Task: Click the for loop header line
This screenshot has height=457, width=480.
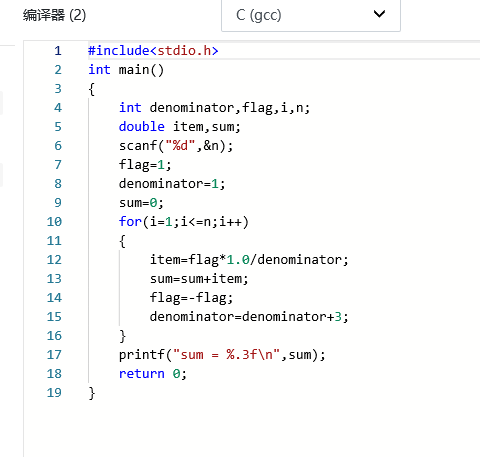Action: [184, 222]
